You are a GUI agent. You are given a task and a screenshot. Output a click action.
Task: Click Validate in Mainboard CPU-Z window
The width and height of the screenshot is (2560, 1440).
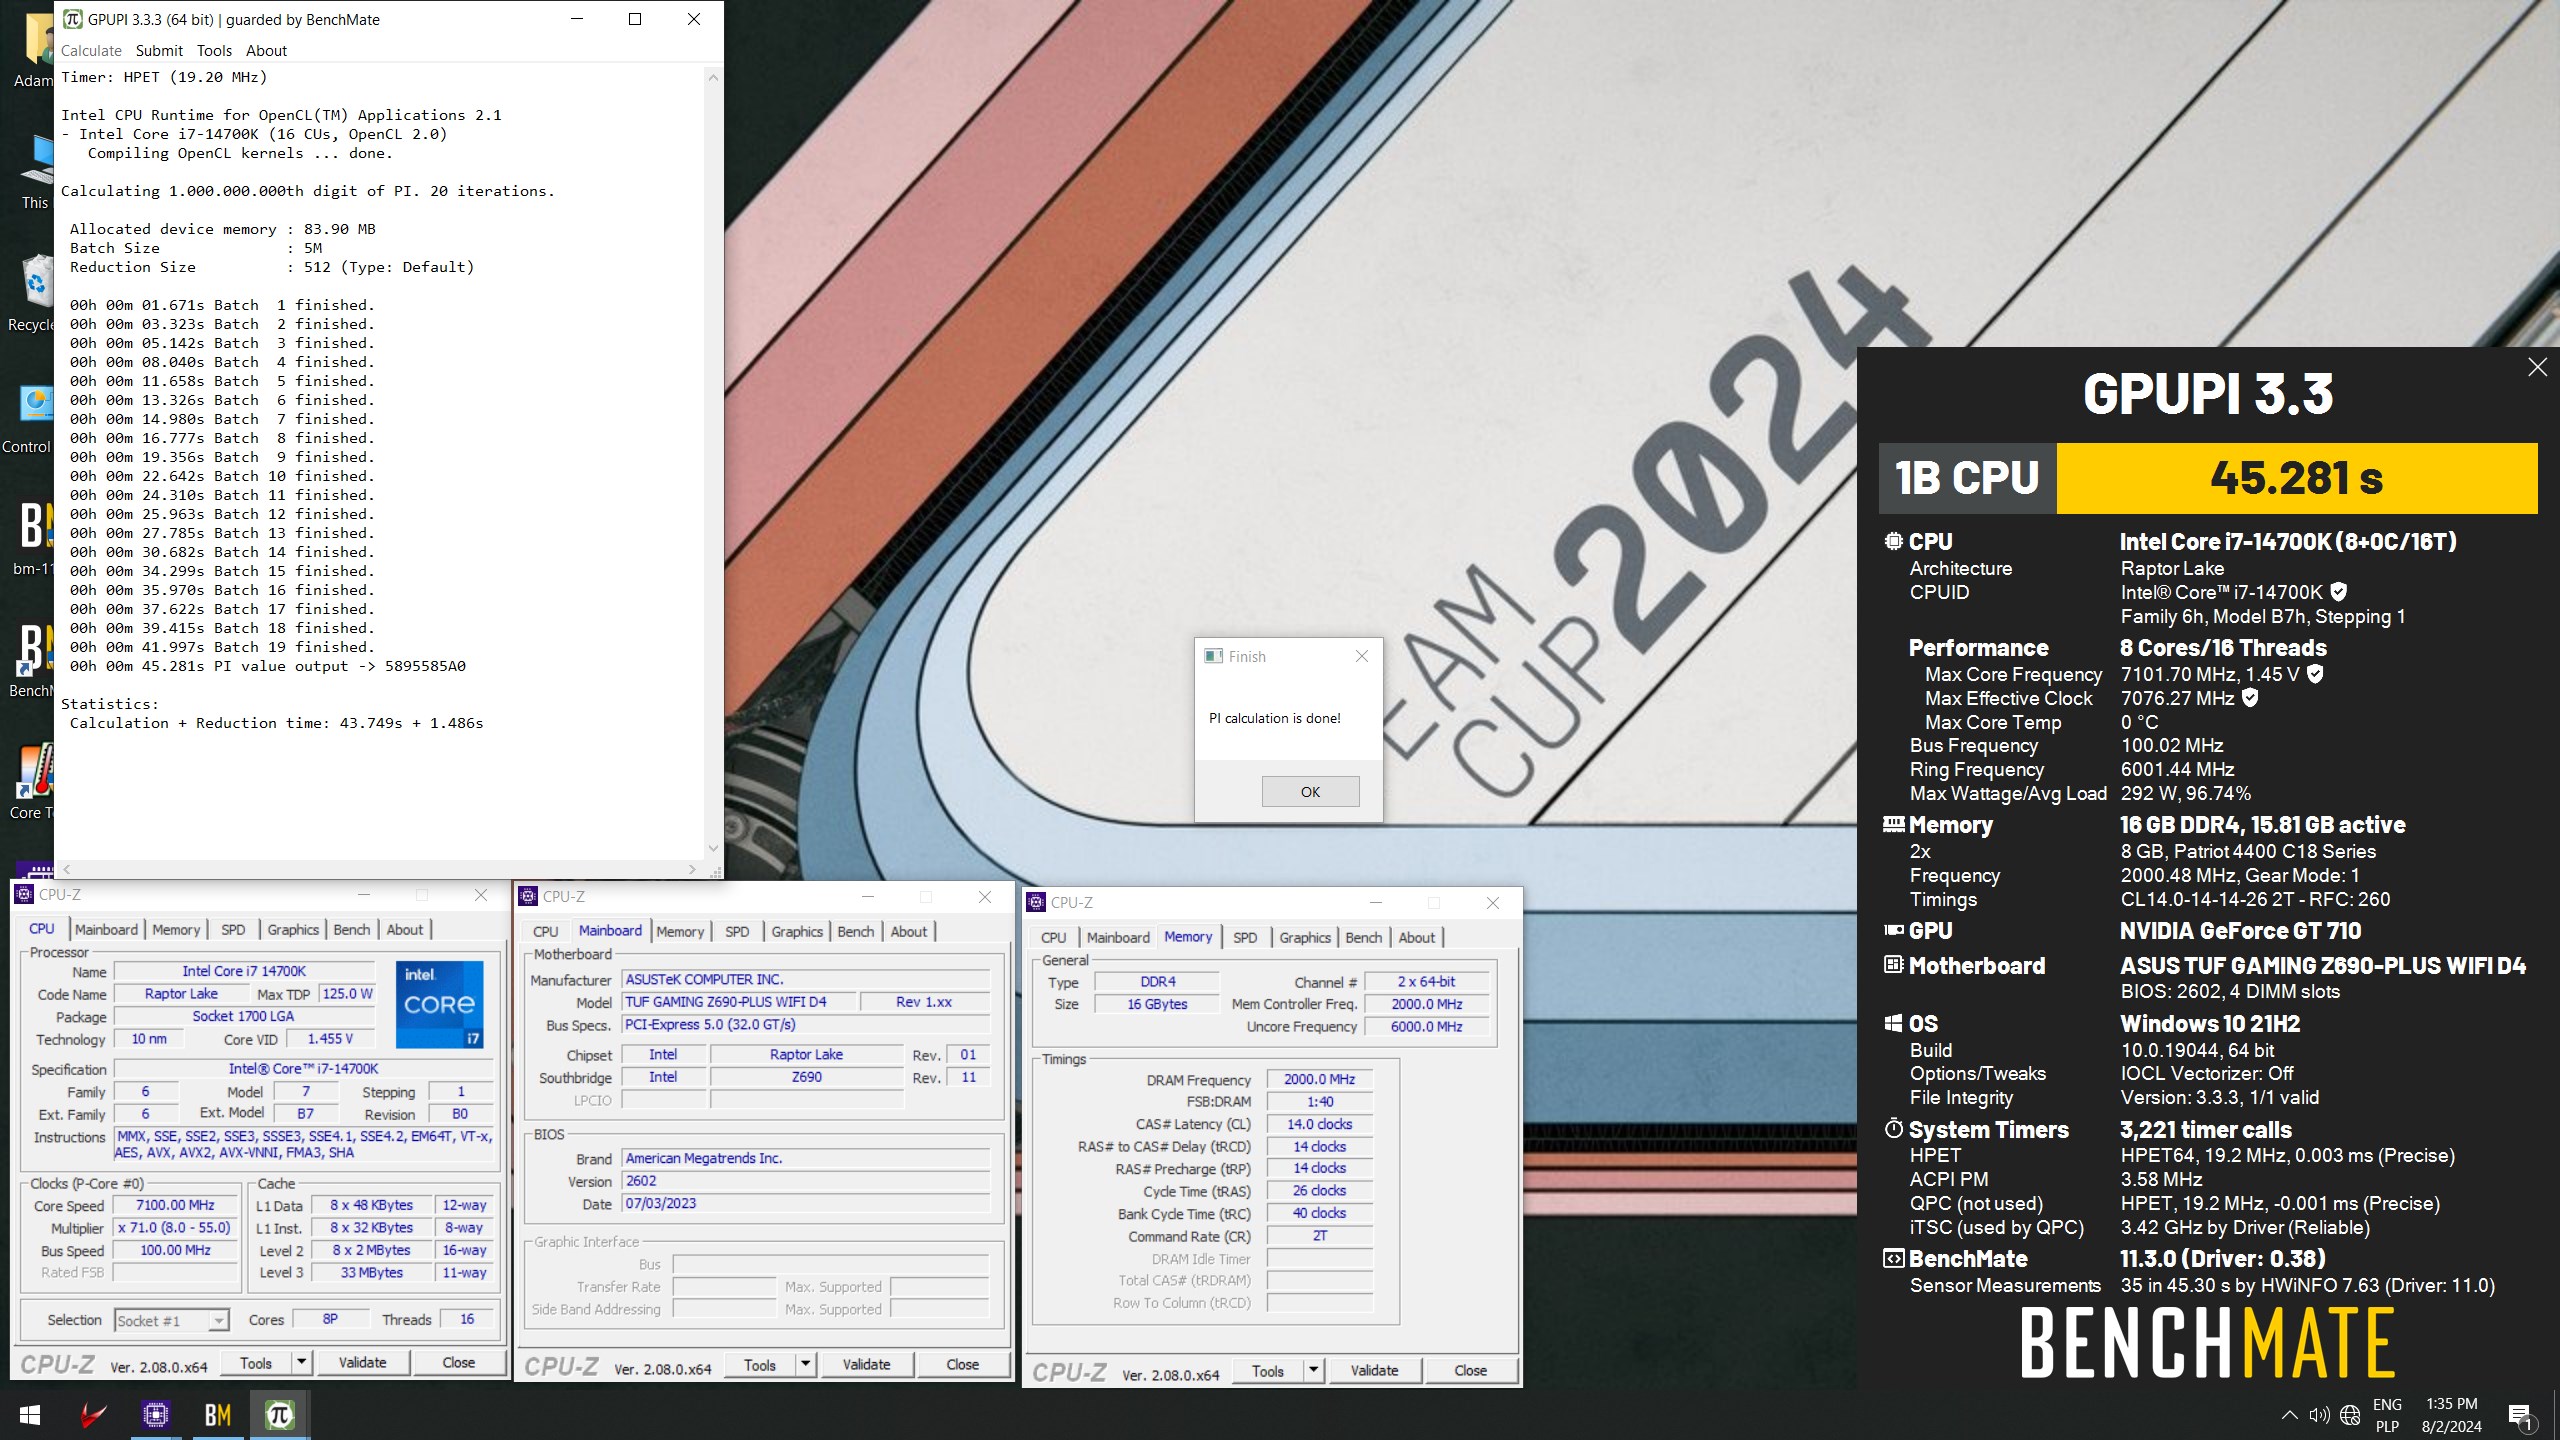tap(866, 1364)
